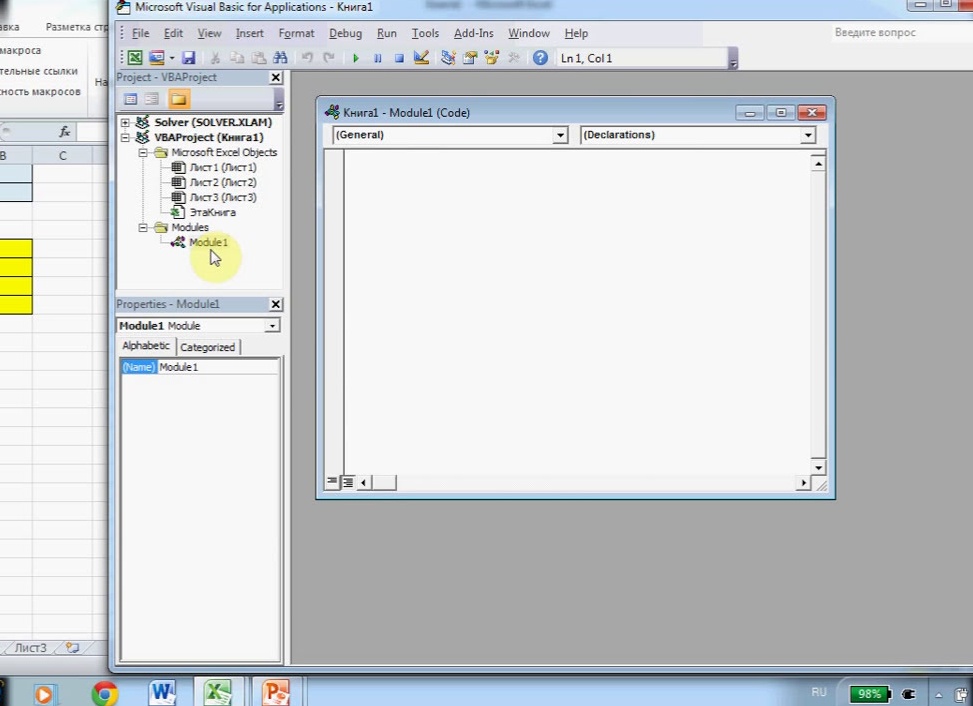Open the Properties Window toolbar icon
This screenshot has height=706, width=973.
470,58
